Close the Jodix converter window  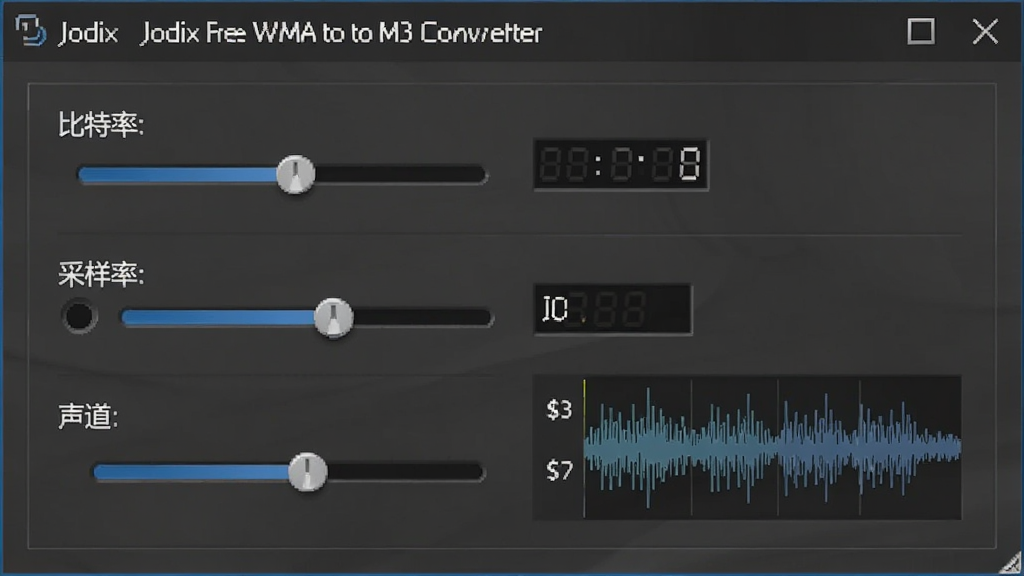tap(985, 31)
